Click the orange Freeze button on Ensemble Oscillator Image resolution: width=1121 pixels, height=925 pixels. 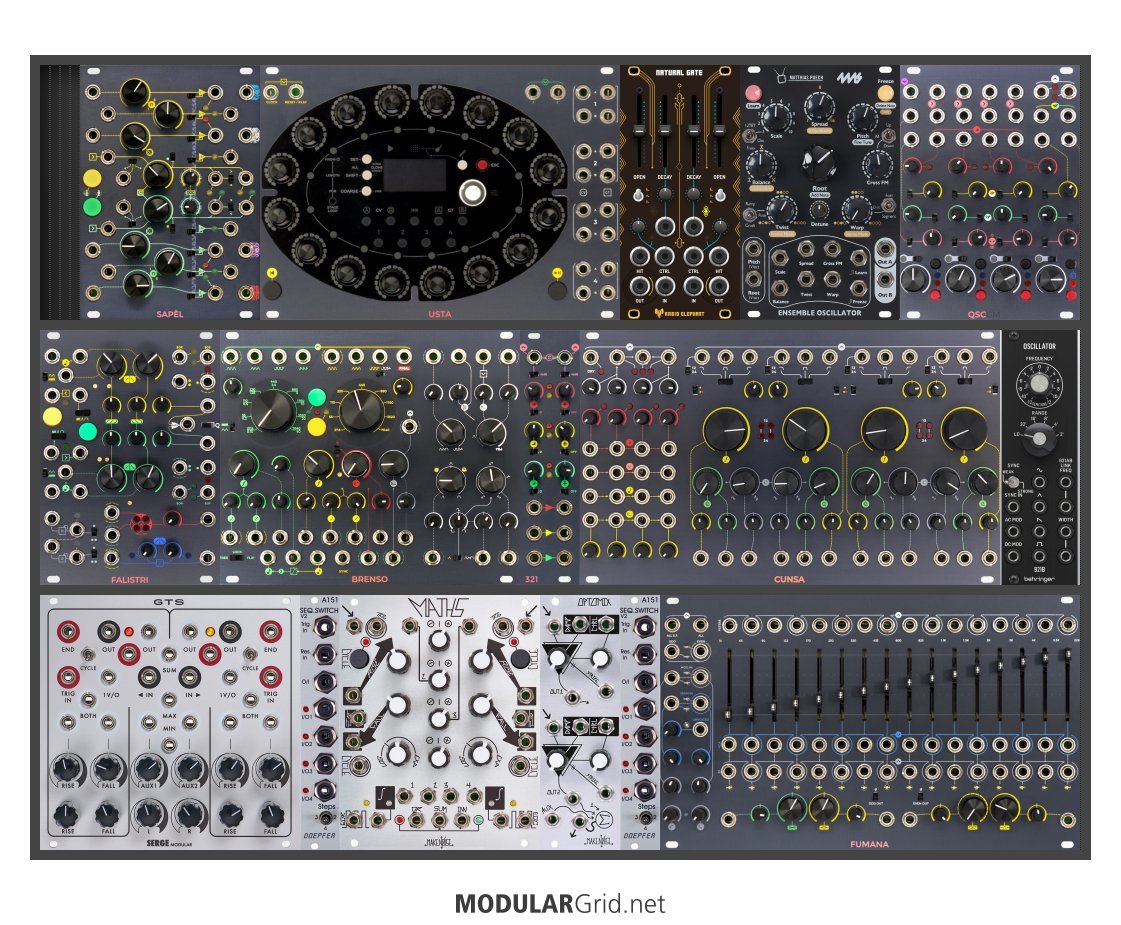(886, 94)
